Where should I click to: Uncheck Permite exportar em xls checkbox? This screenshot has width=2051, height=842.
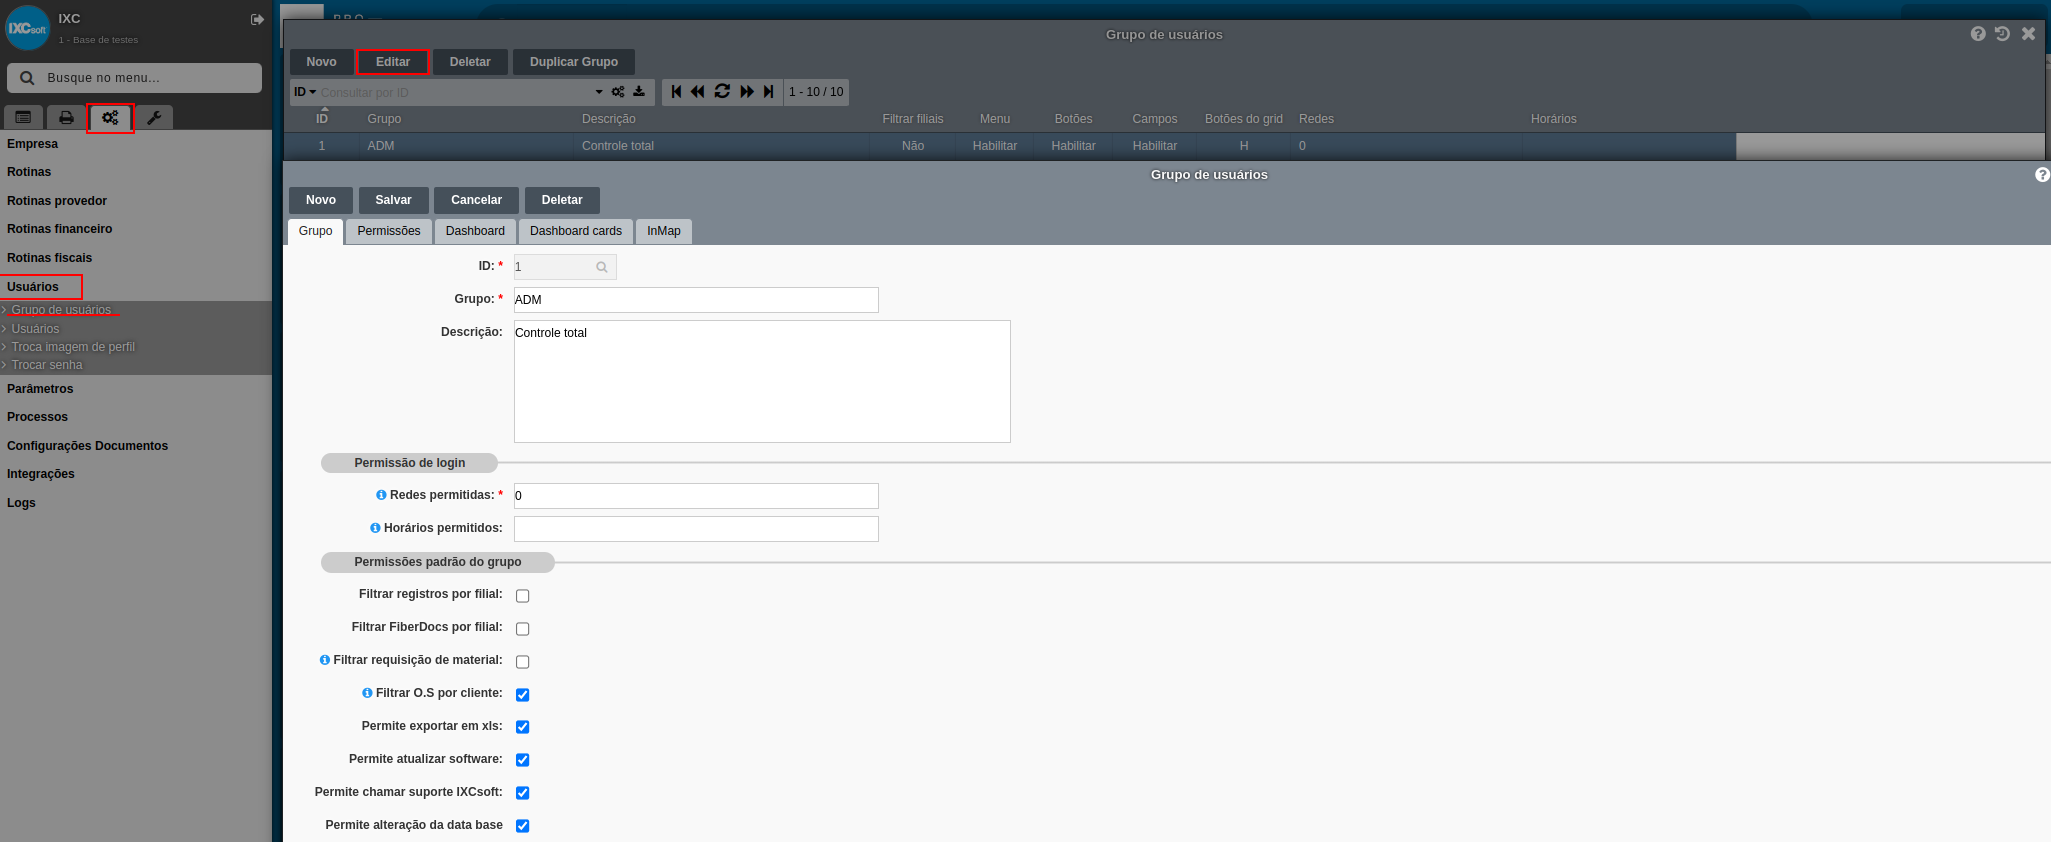[x=522, y=727]
